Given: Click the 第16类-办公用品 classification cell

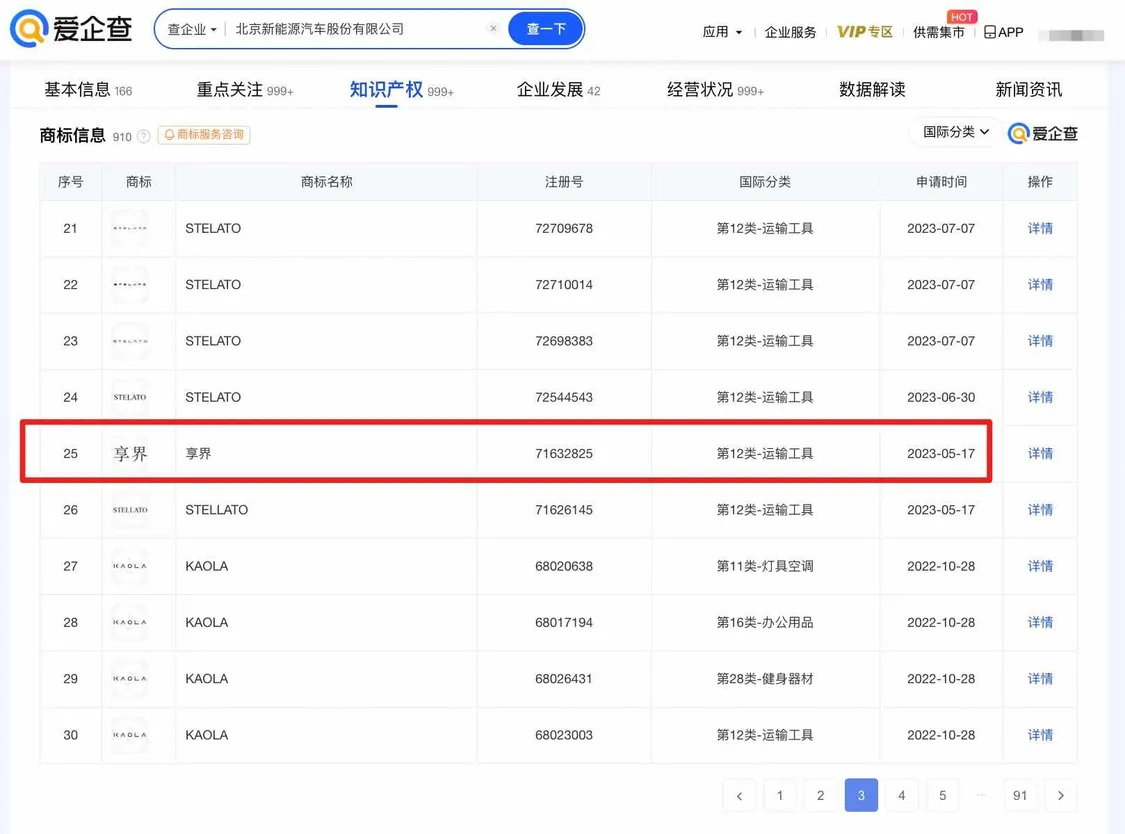Looking at the screenshot, I should 765,622.
